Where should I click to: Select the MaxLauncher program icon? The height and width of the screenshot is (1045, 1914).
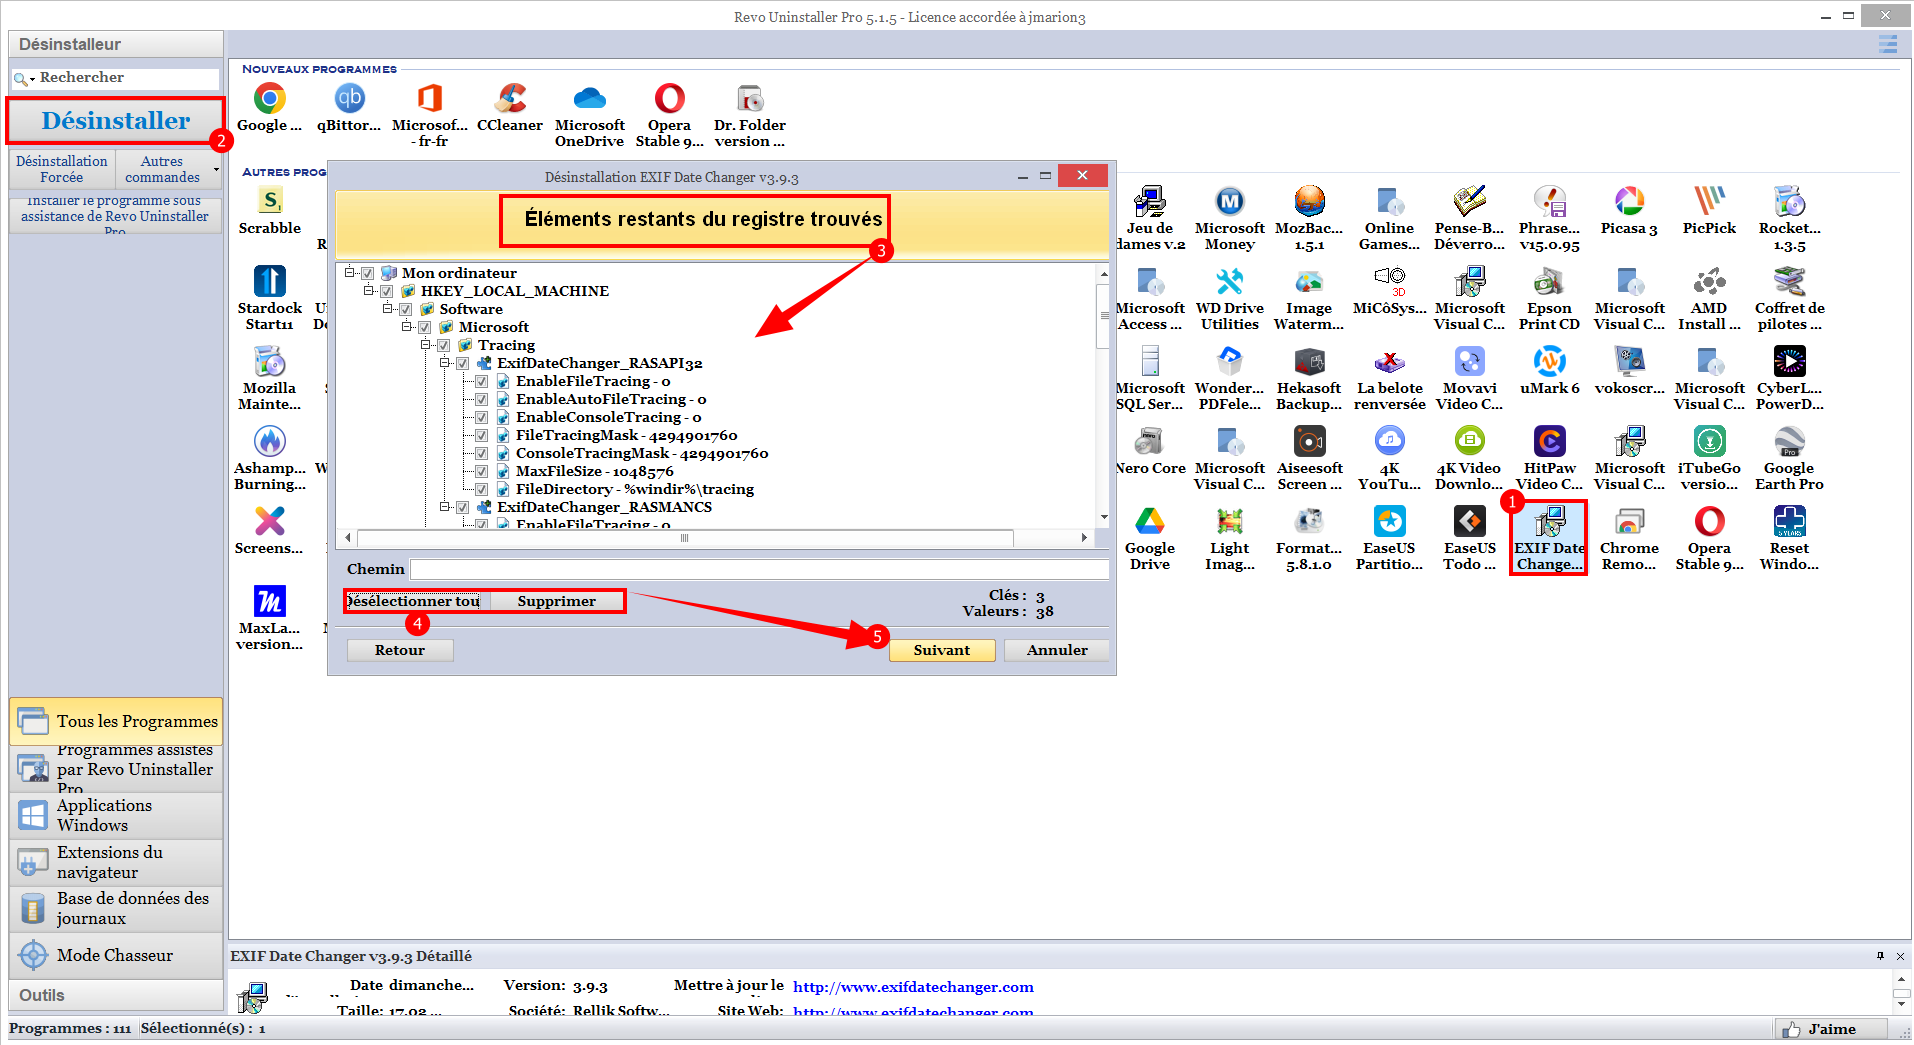click(x=270, y=601)
